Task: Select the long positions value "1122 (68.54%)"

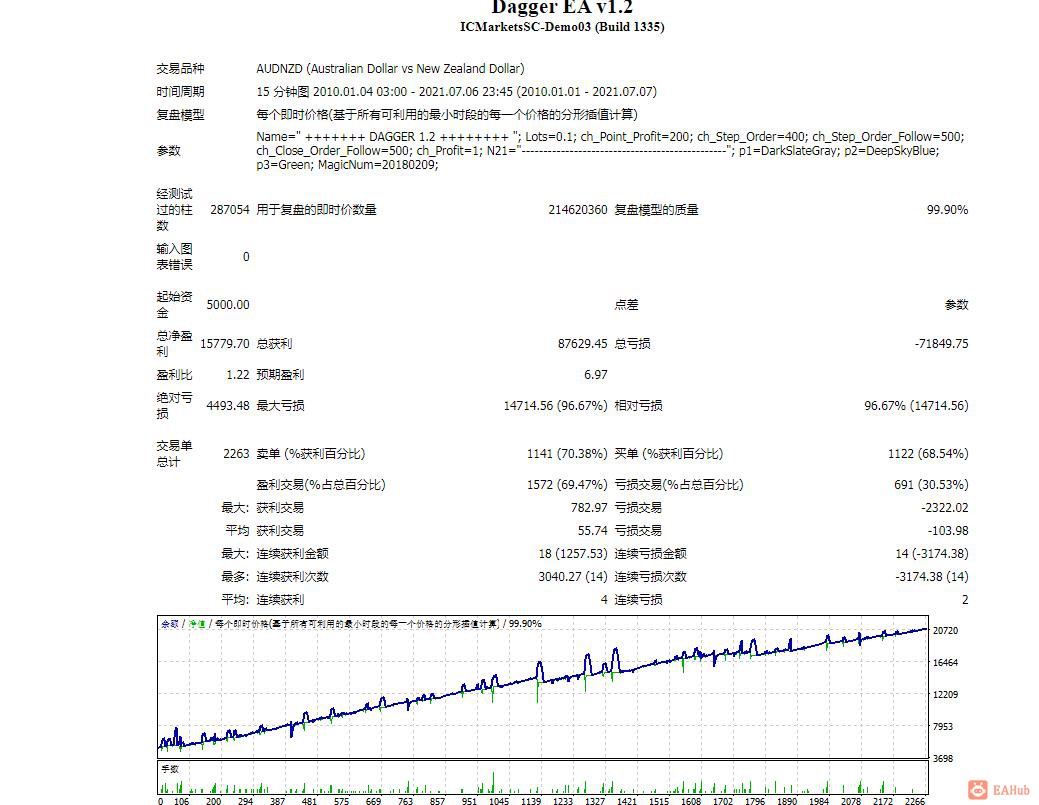Action: [928, 454]
